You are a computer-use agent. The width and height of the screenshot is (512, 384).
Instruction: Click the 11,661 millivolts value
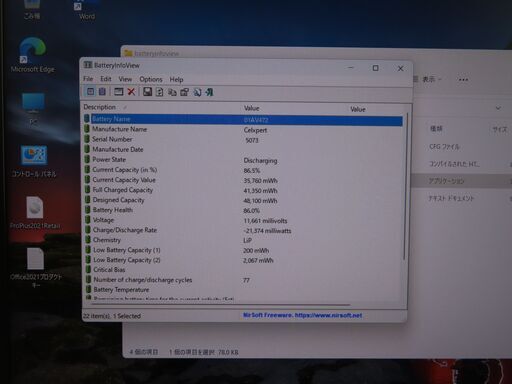point(265,221)
